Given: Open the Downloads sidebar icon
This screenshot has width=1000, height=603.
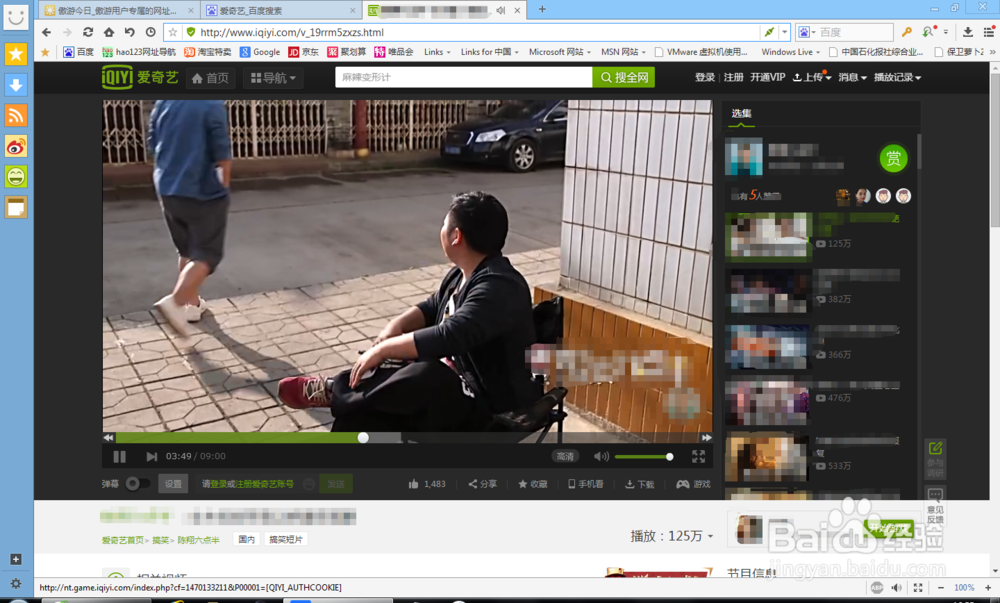Looking at the screenshot, I should point(16,85).
